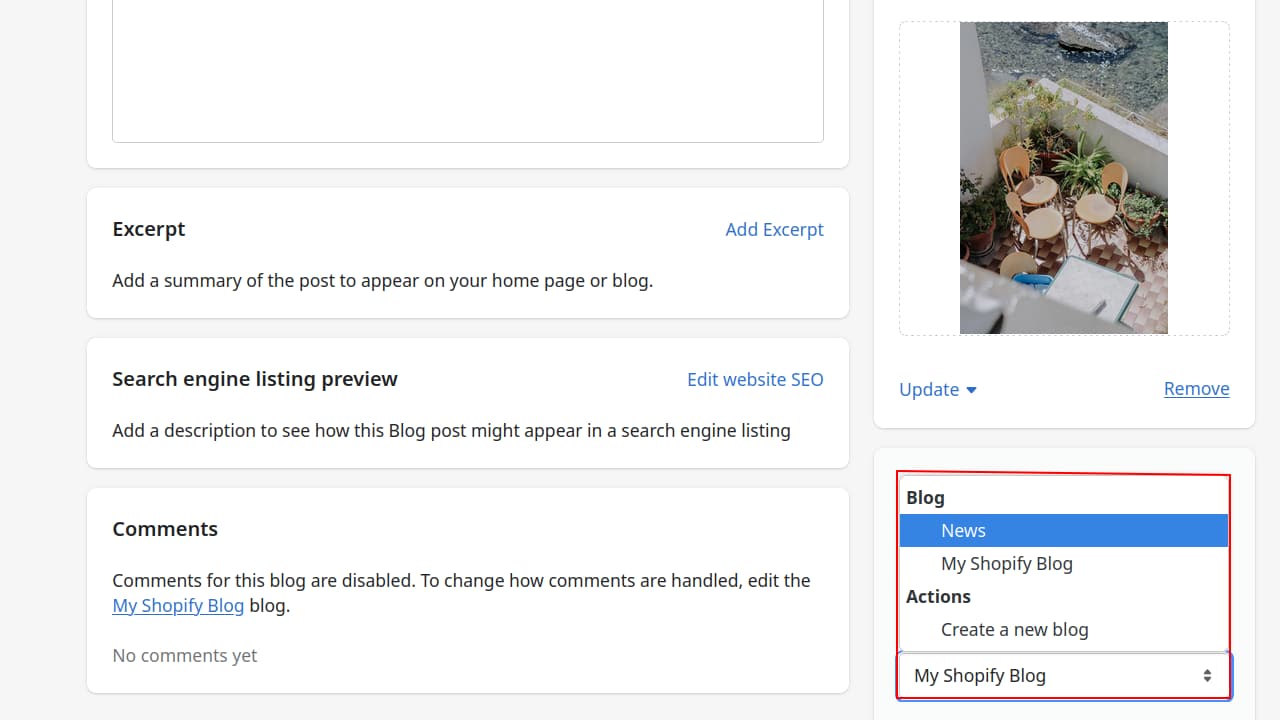
Task: Click the No comments yet text
Action: click(185, 655)
